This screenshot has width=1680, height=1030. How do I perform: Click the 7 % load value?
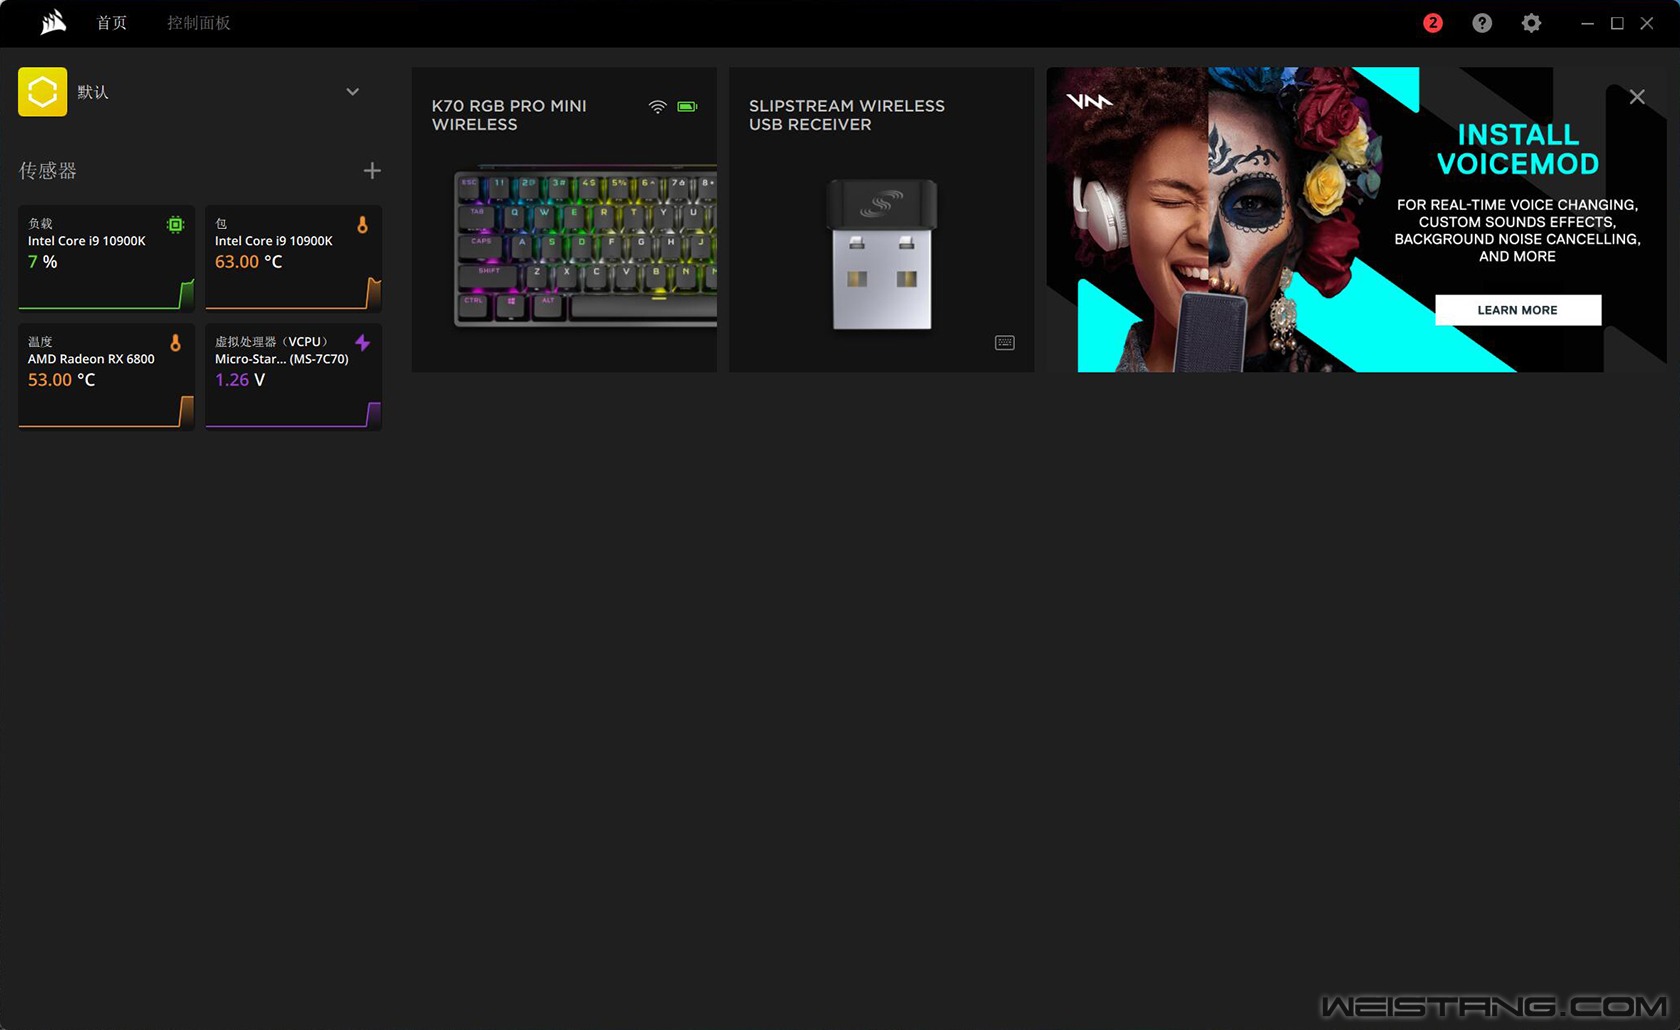42,262
